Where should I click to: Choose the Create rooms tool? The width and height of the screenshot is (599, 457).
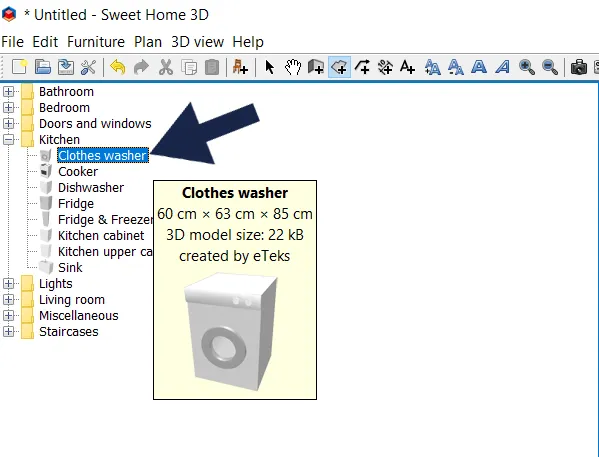pyautogui.click(x=339, y=67)
